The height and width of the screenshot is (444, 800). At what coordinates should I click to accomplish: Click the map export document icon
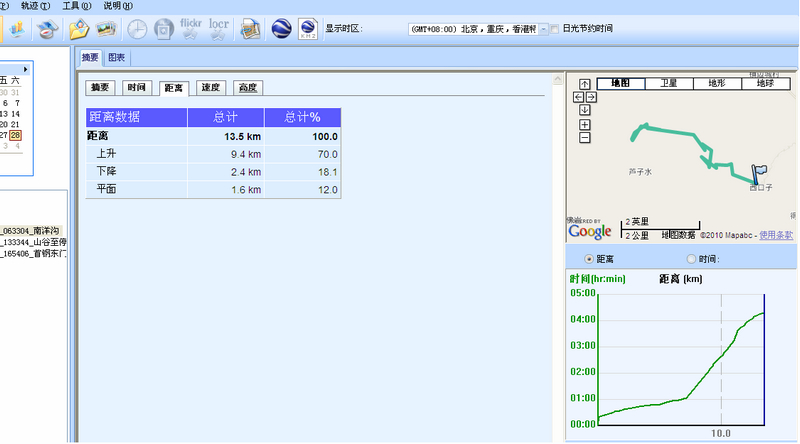coord(251,29)
